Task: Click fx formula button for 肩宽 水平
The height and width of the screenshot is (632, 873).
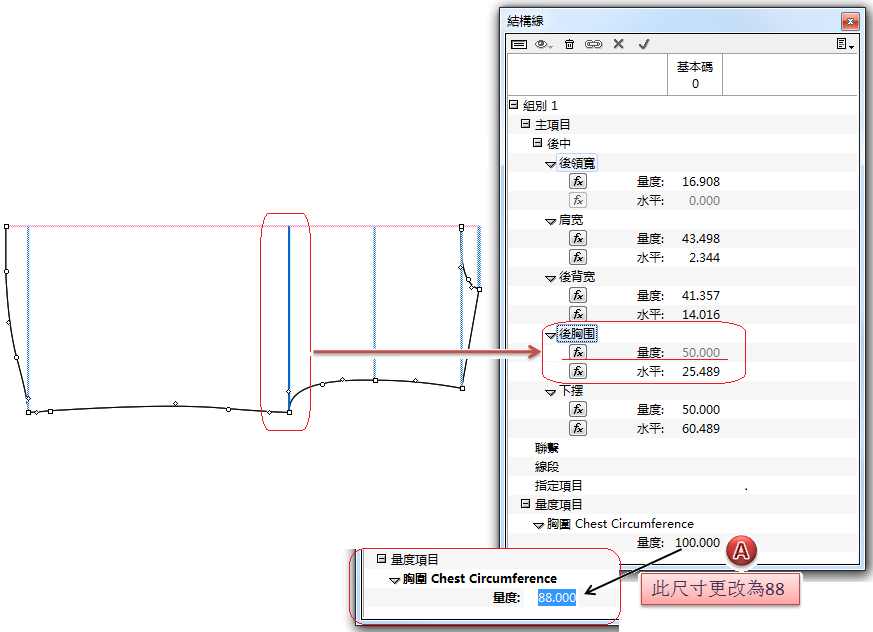Action: tap(578, 257)
